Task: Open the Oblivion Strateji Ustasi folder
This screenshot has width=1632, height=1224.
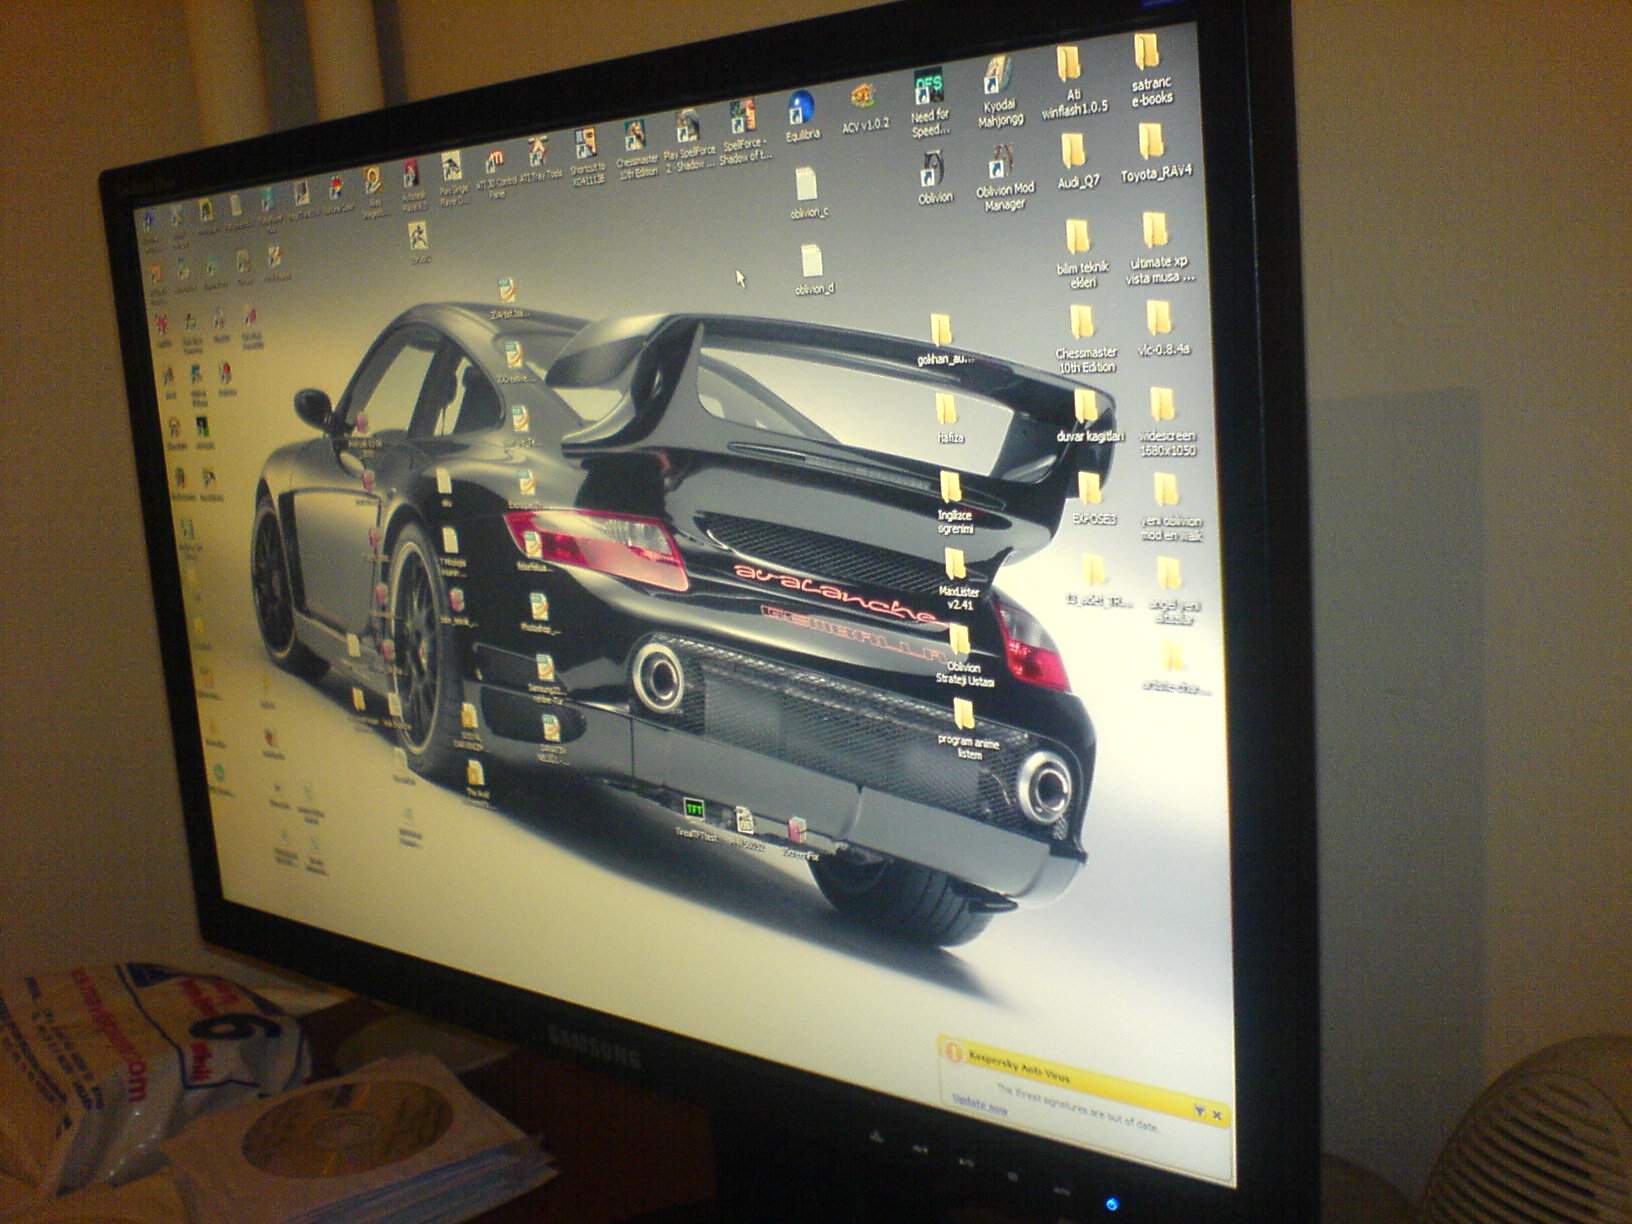Action: point(963,655)
